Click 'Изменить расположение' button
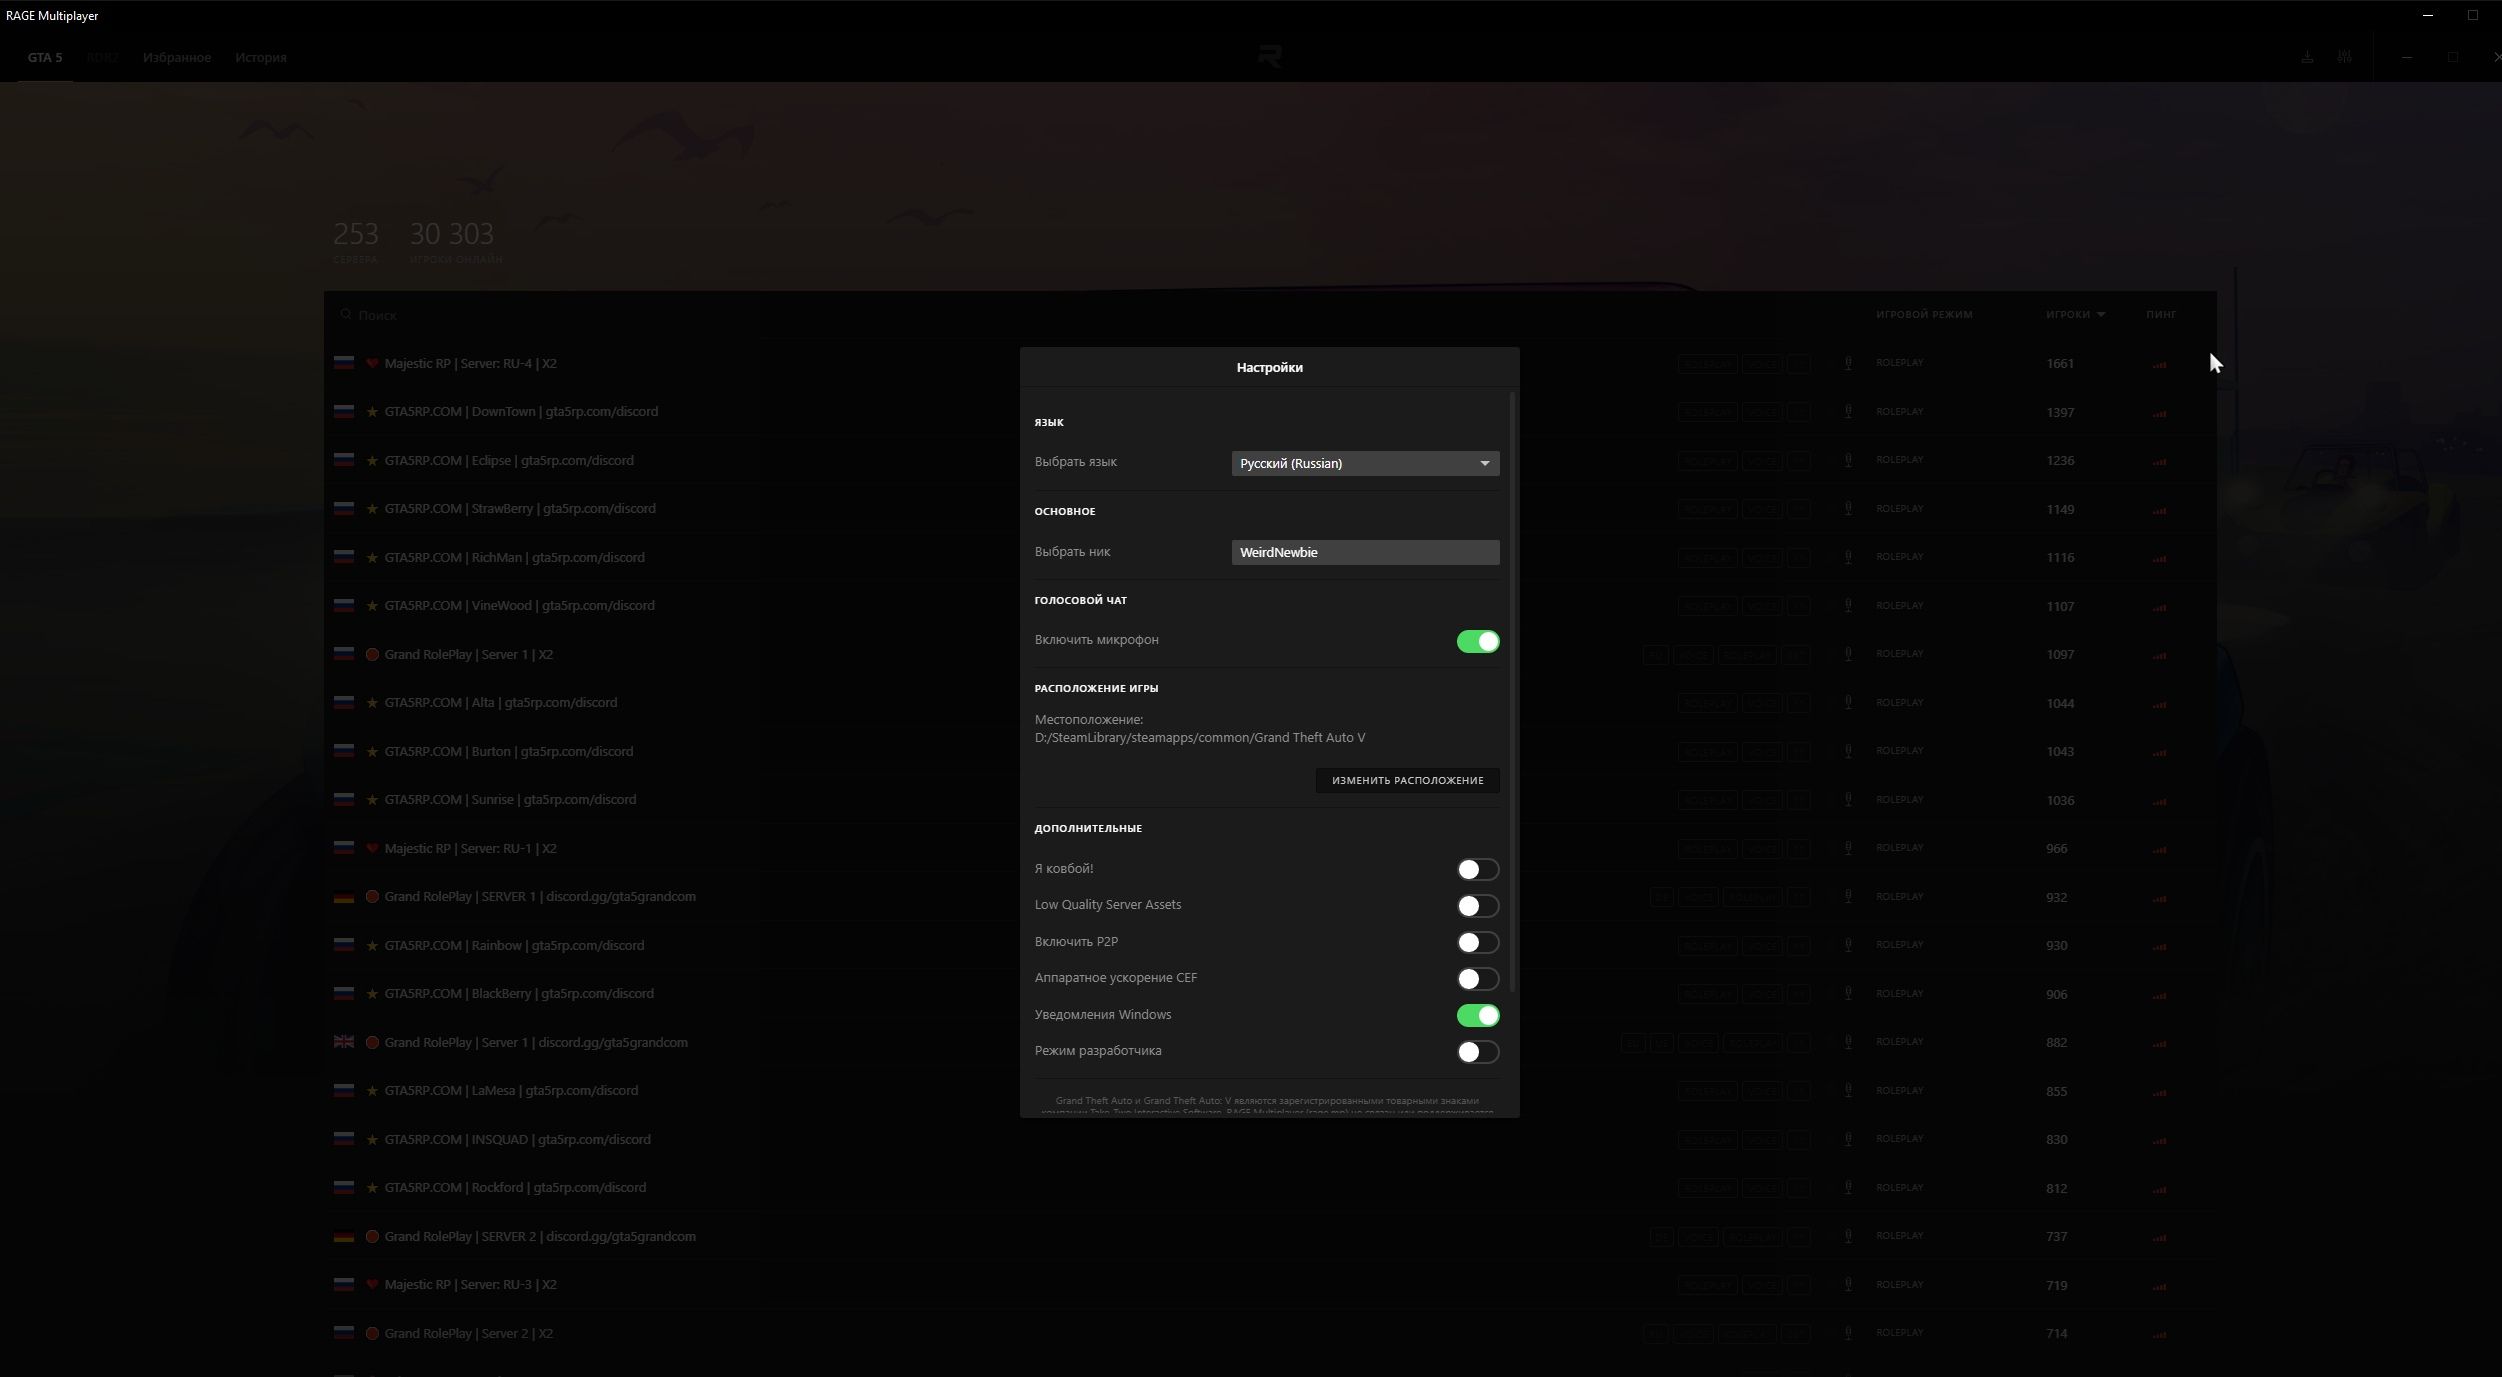 click(1407, 780)
